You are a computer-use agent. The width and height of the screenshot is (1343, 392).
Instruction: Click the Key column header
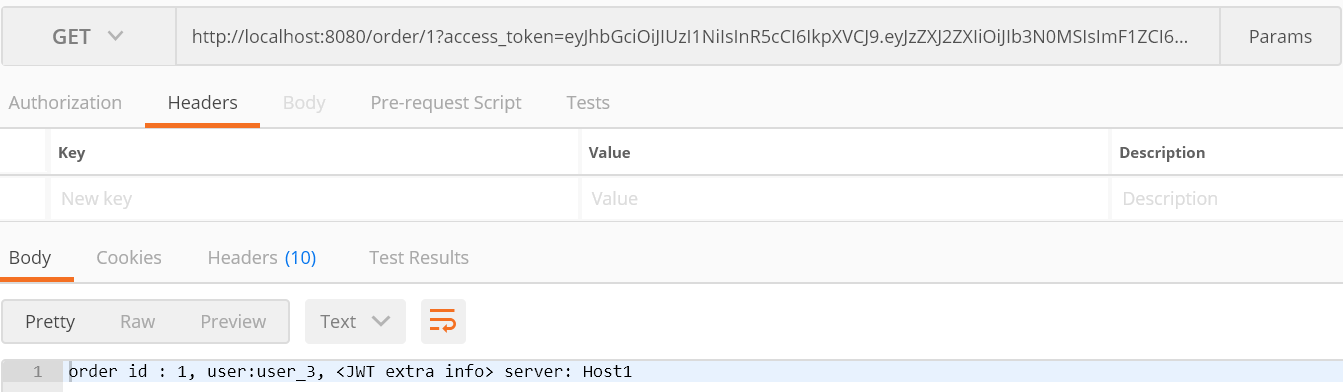coord(72,153)
